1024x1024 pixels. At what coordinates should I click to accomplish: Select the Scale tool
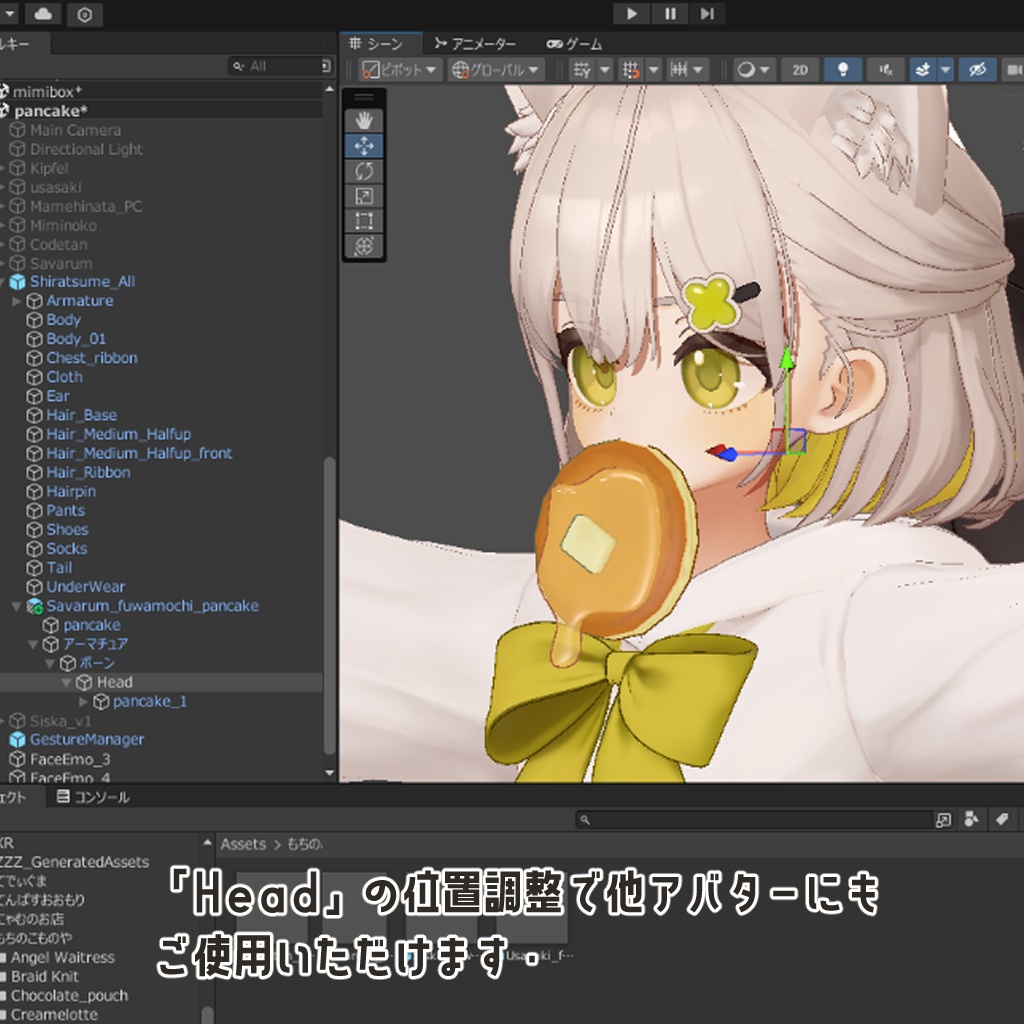click(364, 195)
